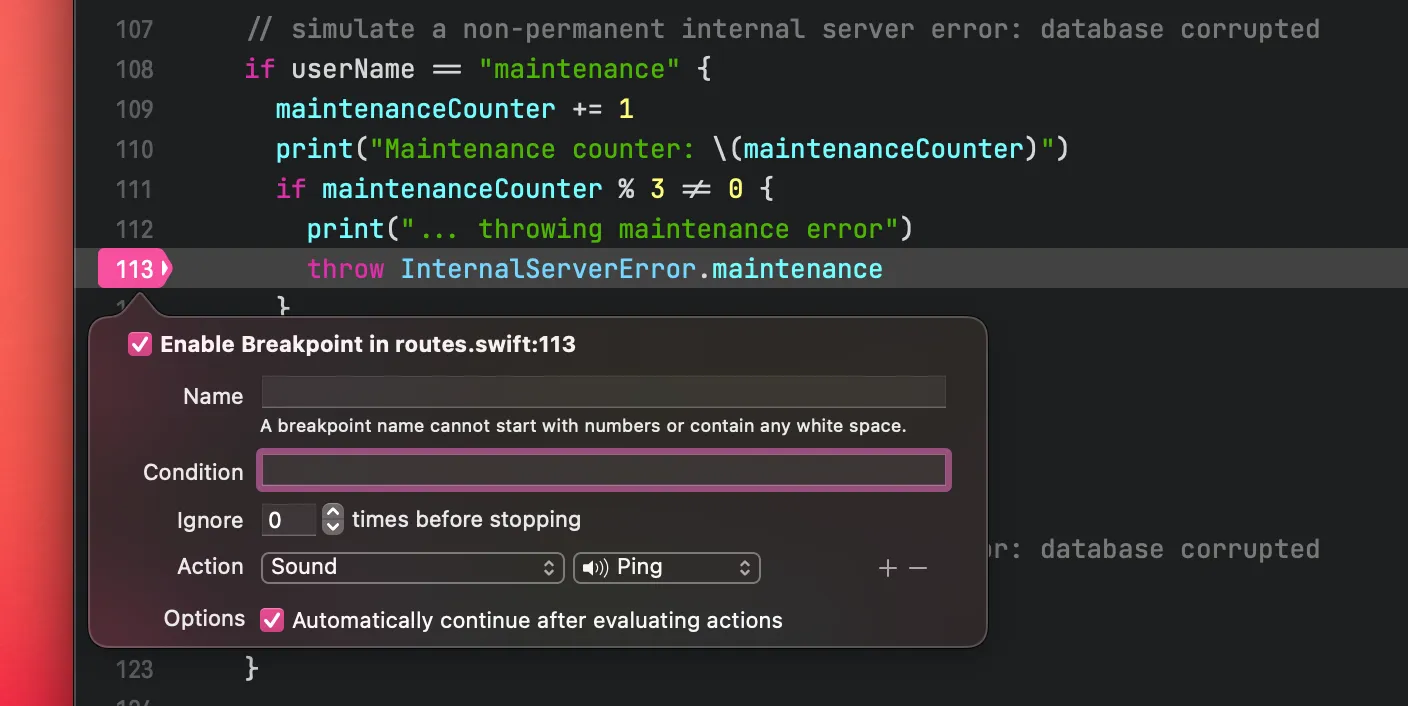
Task: Toggle Automatically continue after evaluating actions
Action: 272,620
